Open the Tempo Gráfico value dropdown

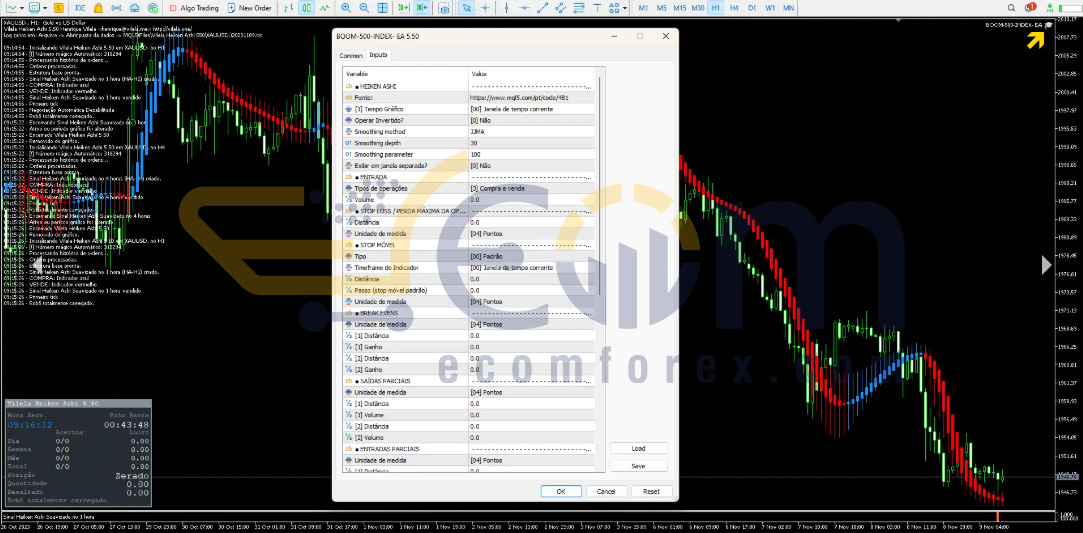coord(531,109)
